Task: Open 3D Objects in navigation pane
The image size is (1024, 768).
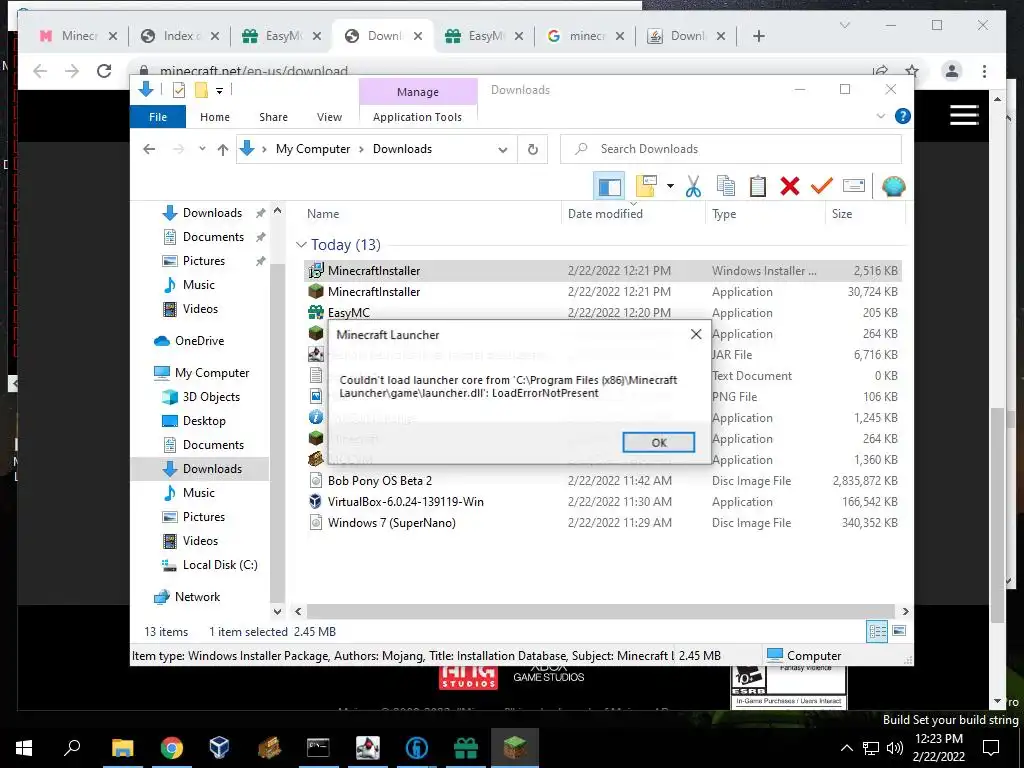Action: pos(211,397)
